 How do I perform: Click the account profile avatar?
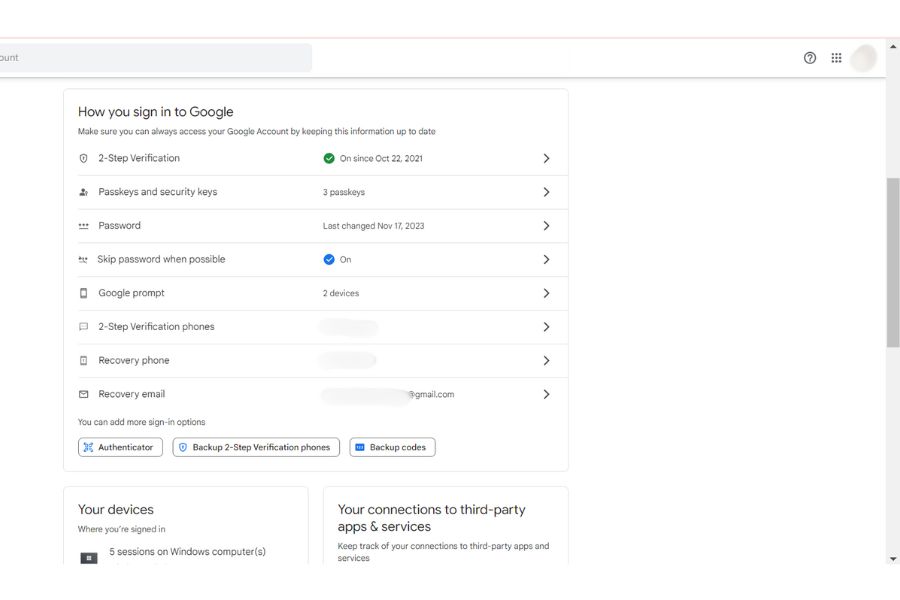click(864, 58)
